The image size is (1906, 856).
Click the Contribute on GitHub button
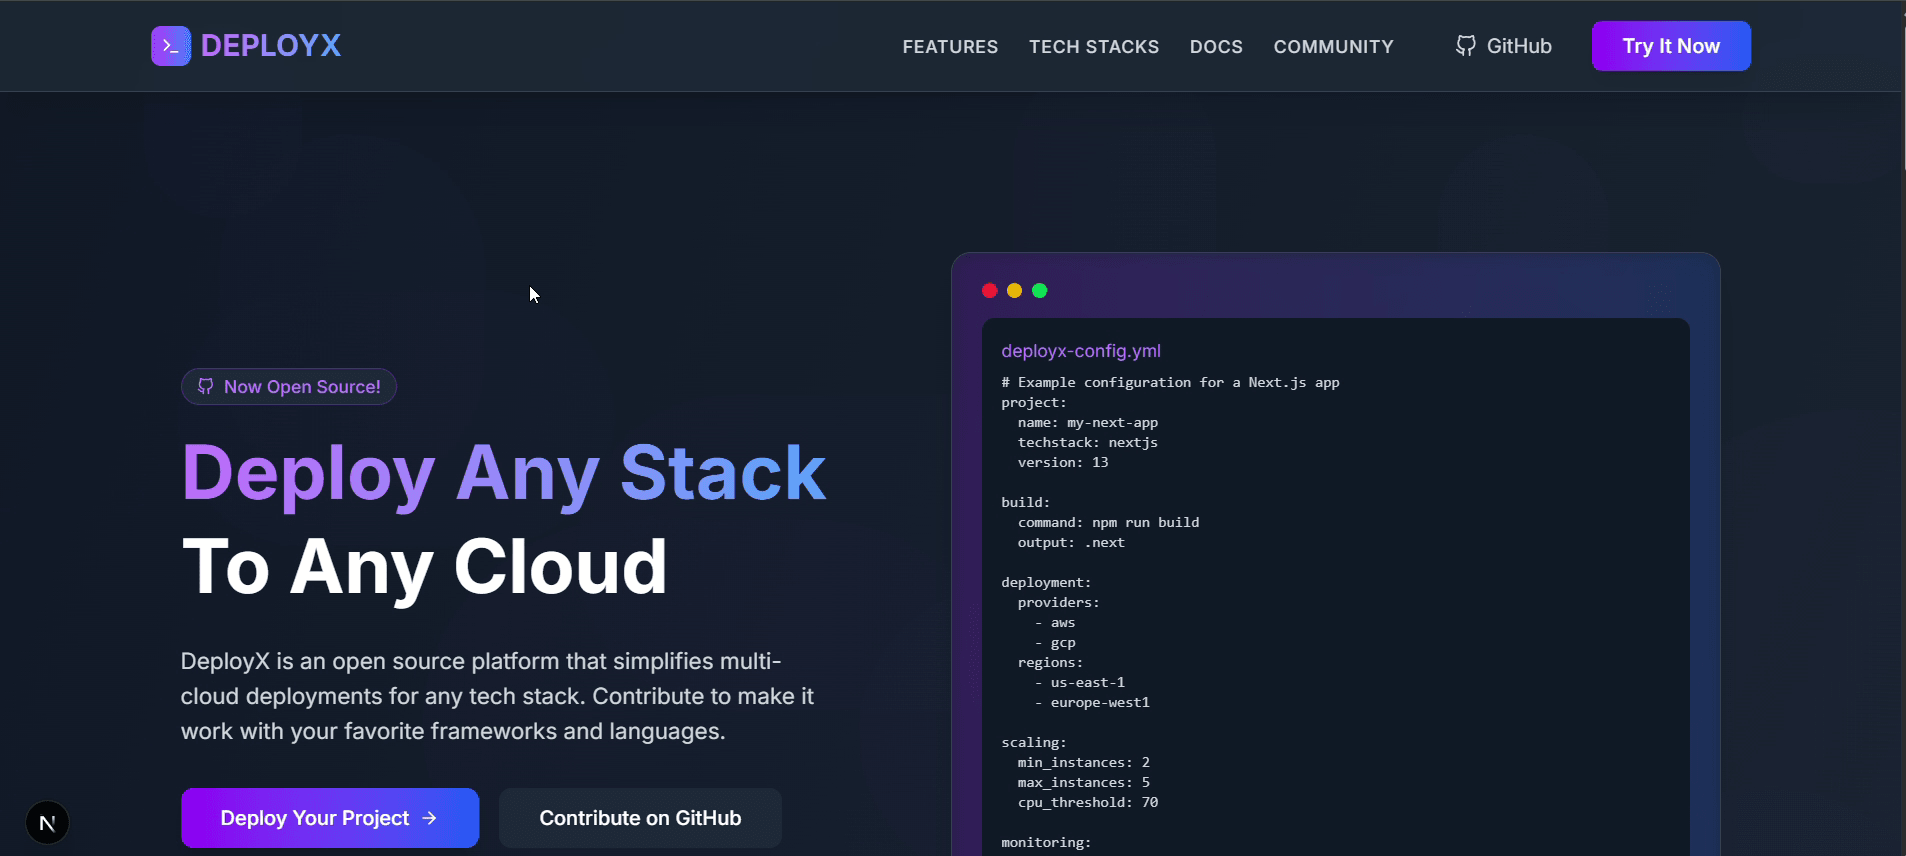coord(640,818)
